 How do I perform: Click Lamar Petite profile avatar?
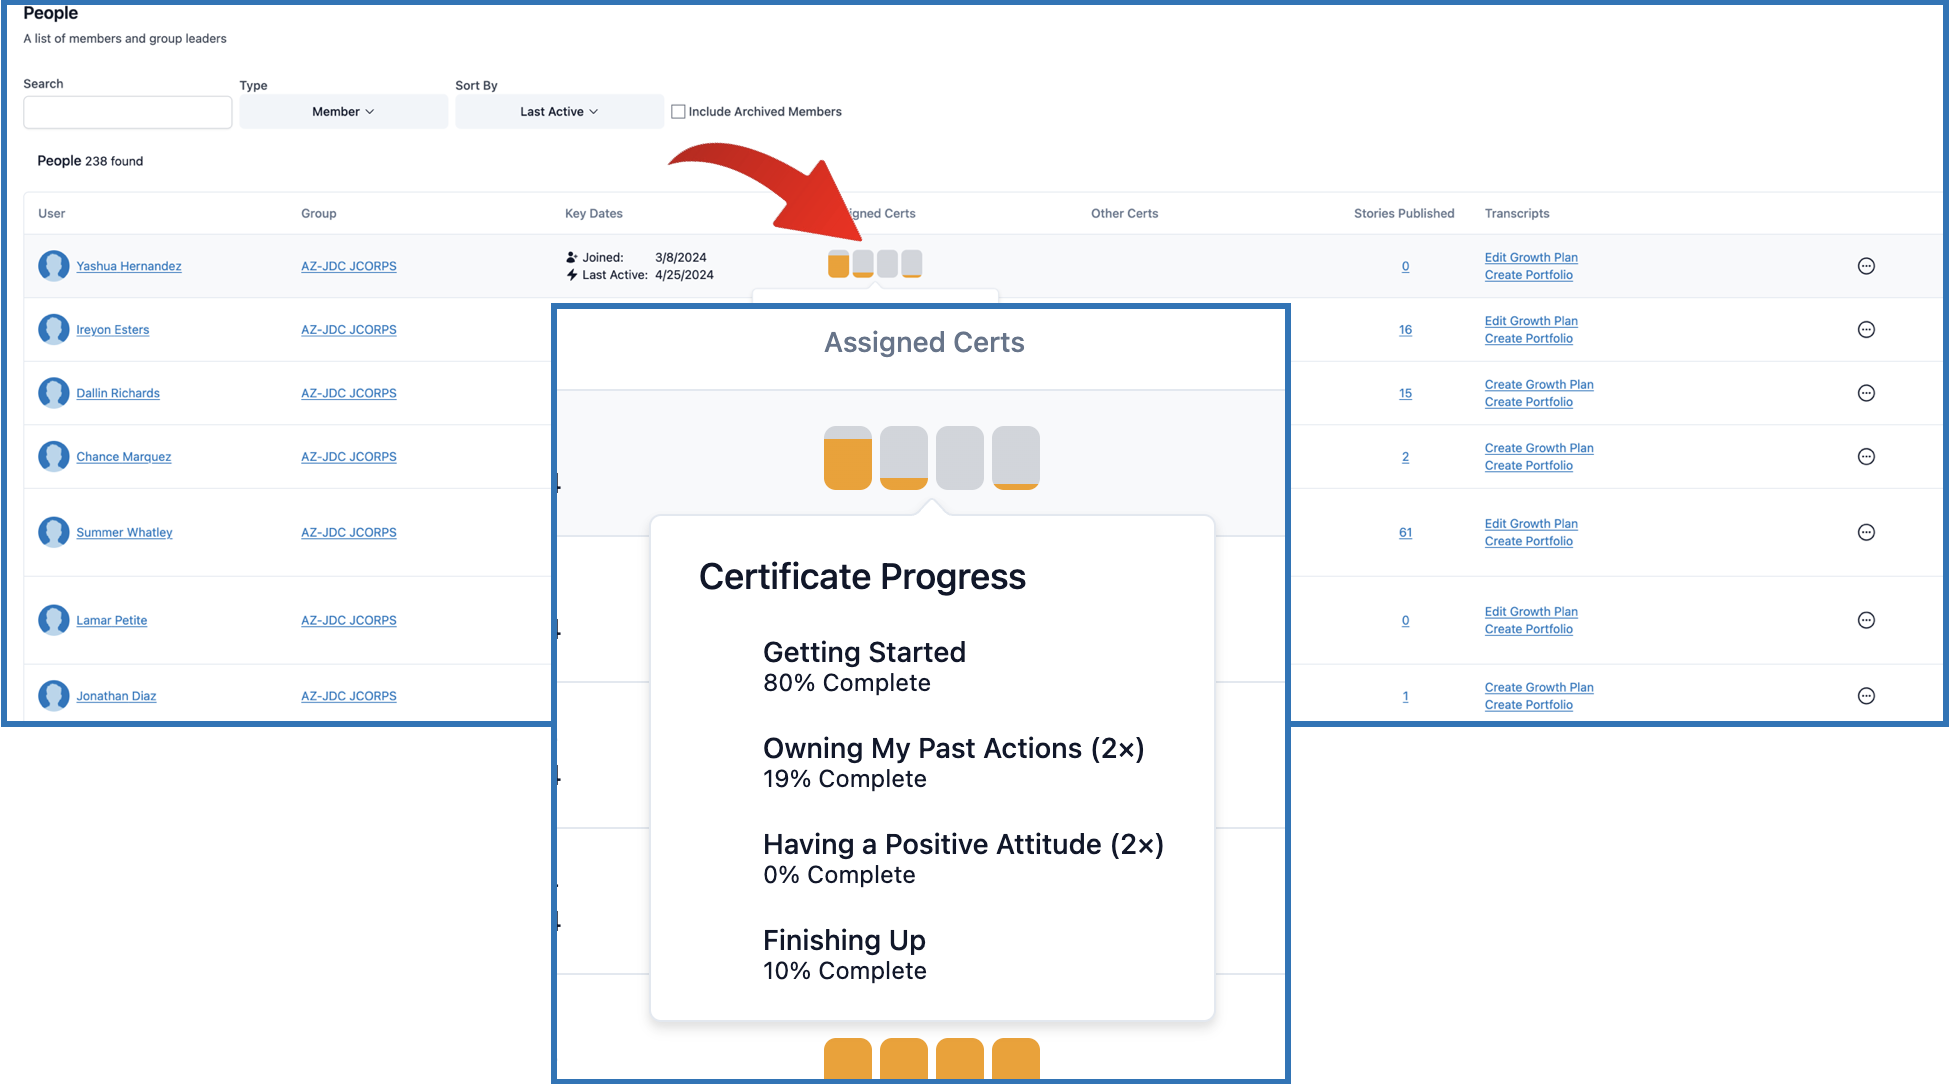pyautogui.click(x=54, y=620)
